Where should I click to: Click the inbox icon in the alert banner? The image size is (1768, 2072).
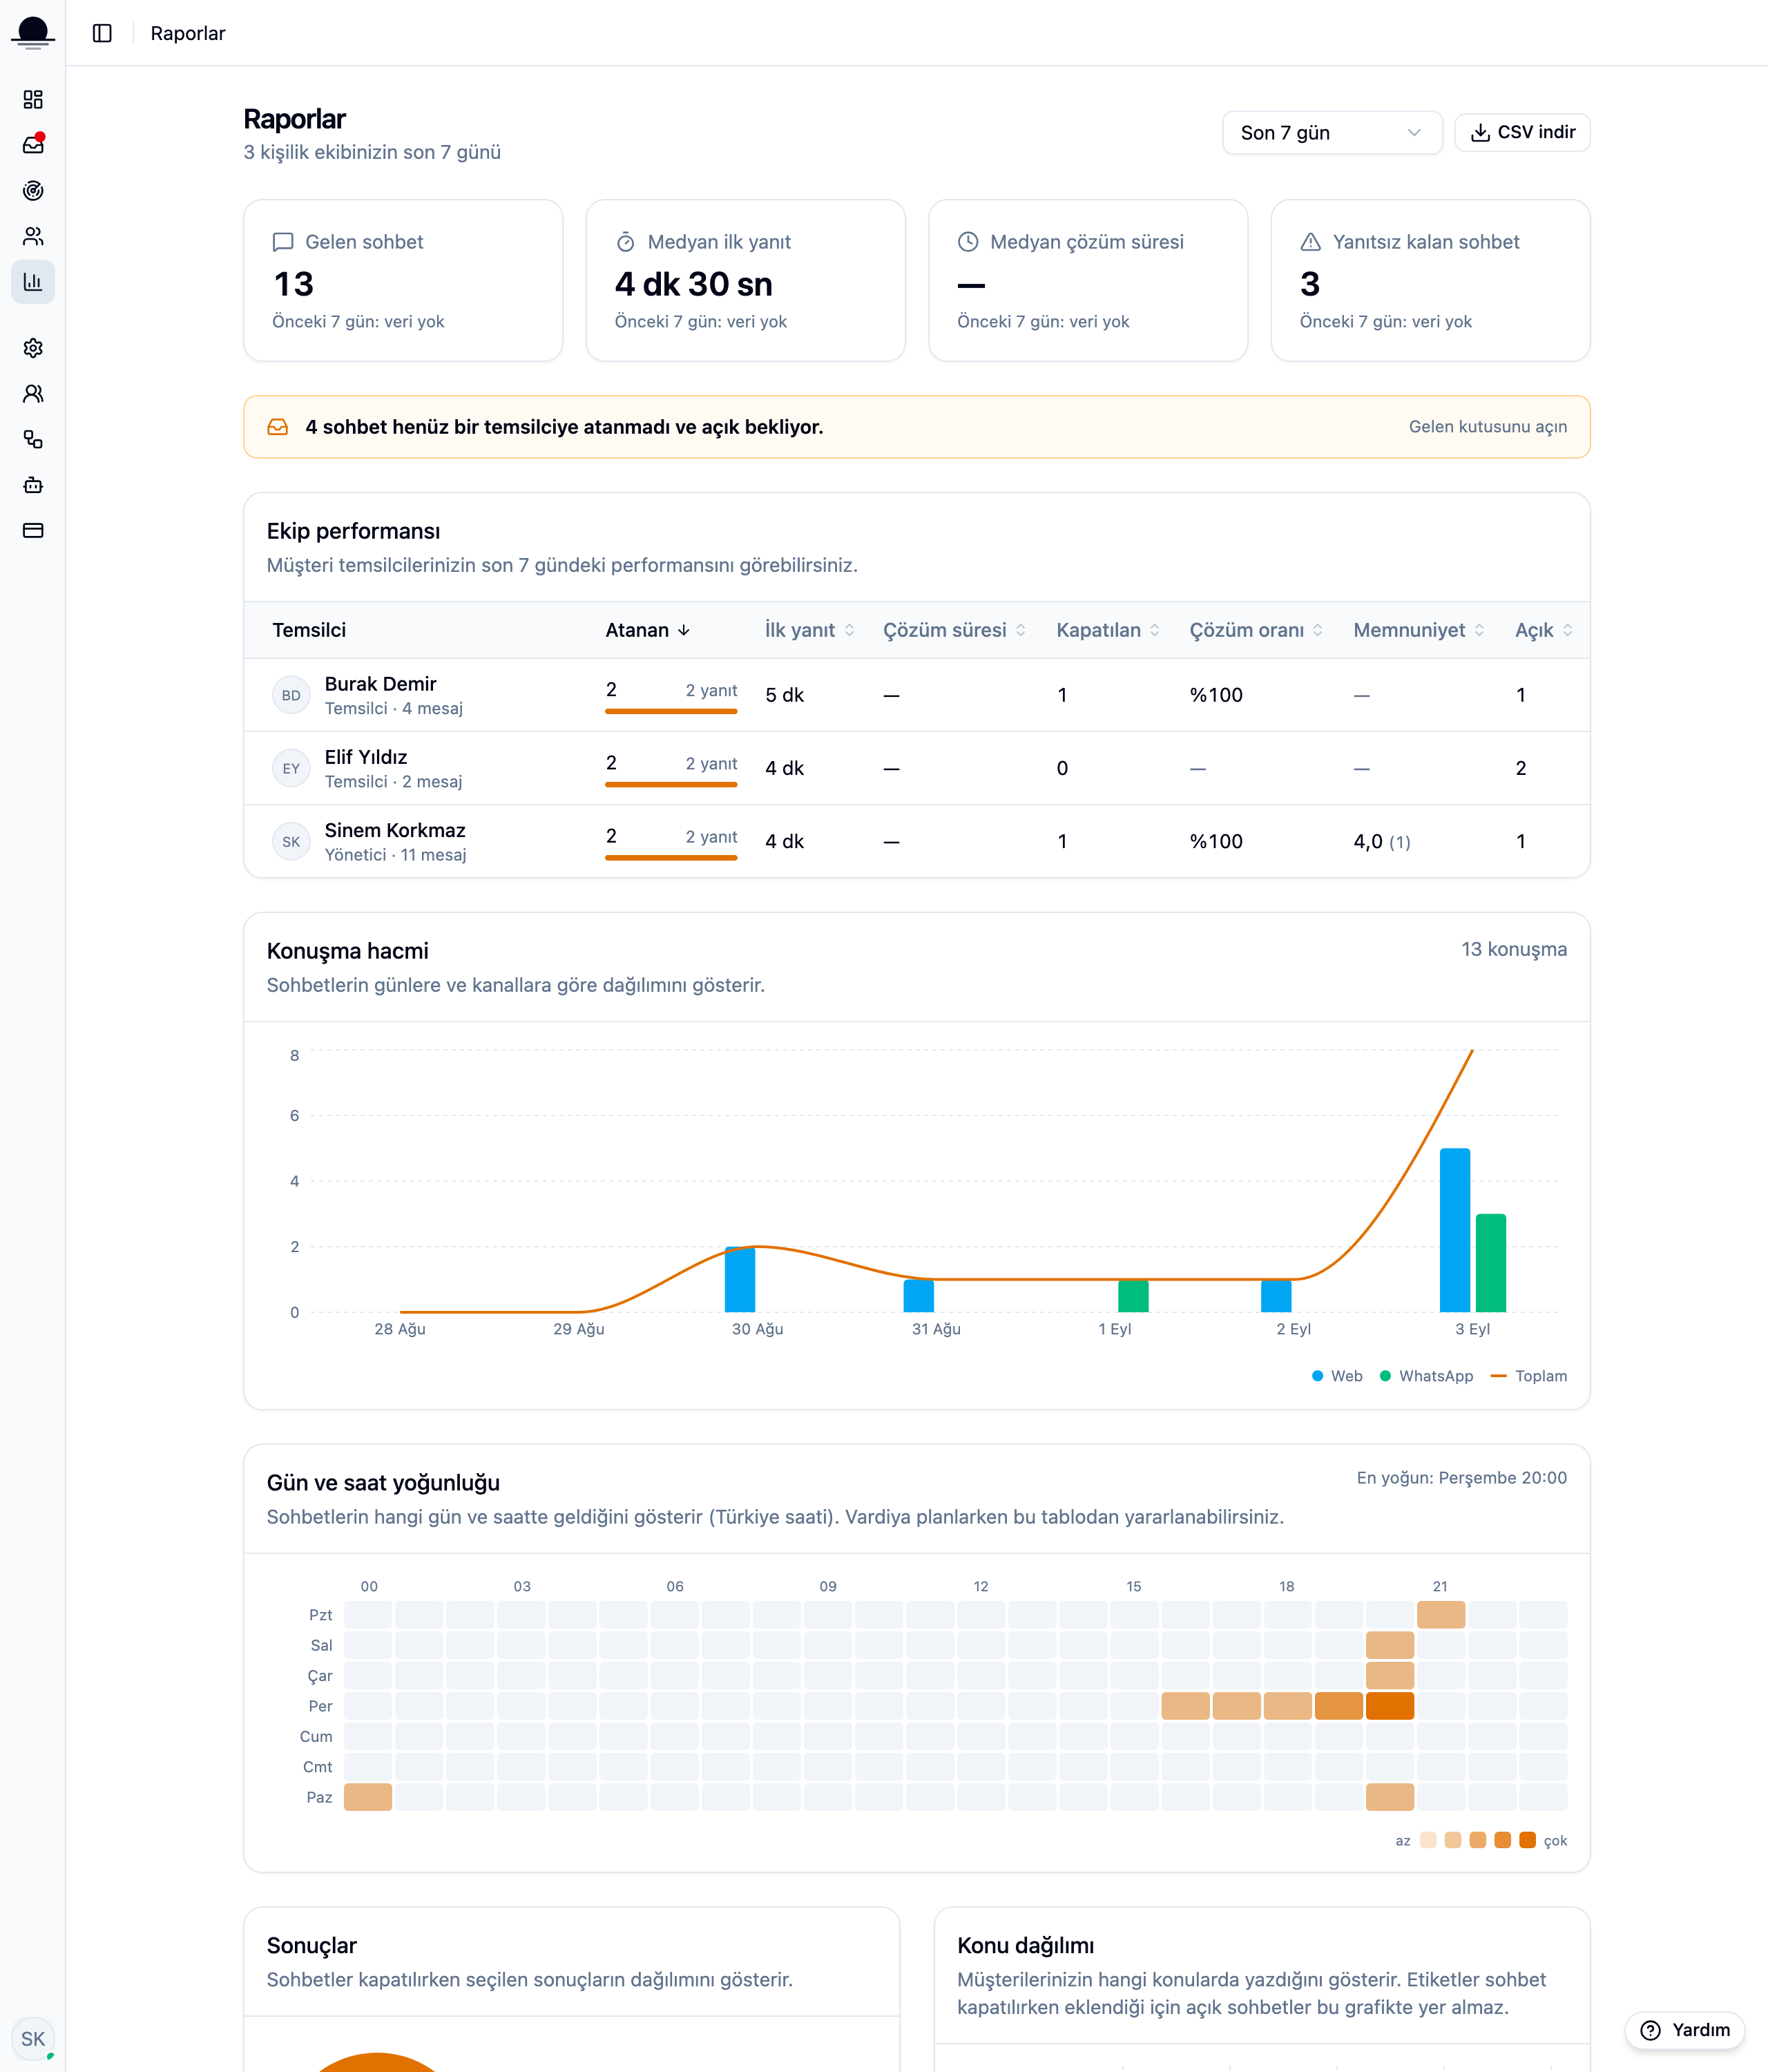coord(278,427)
